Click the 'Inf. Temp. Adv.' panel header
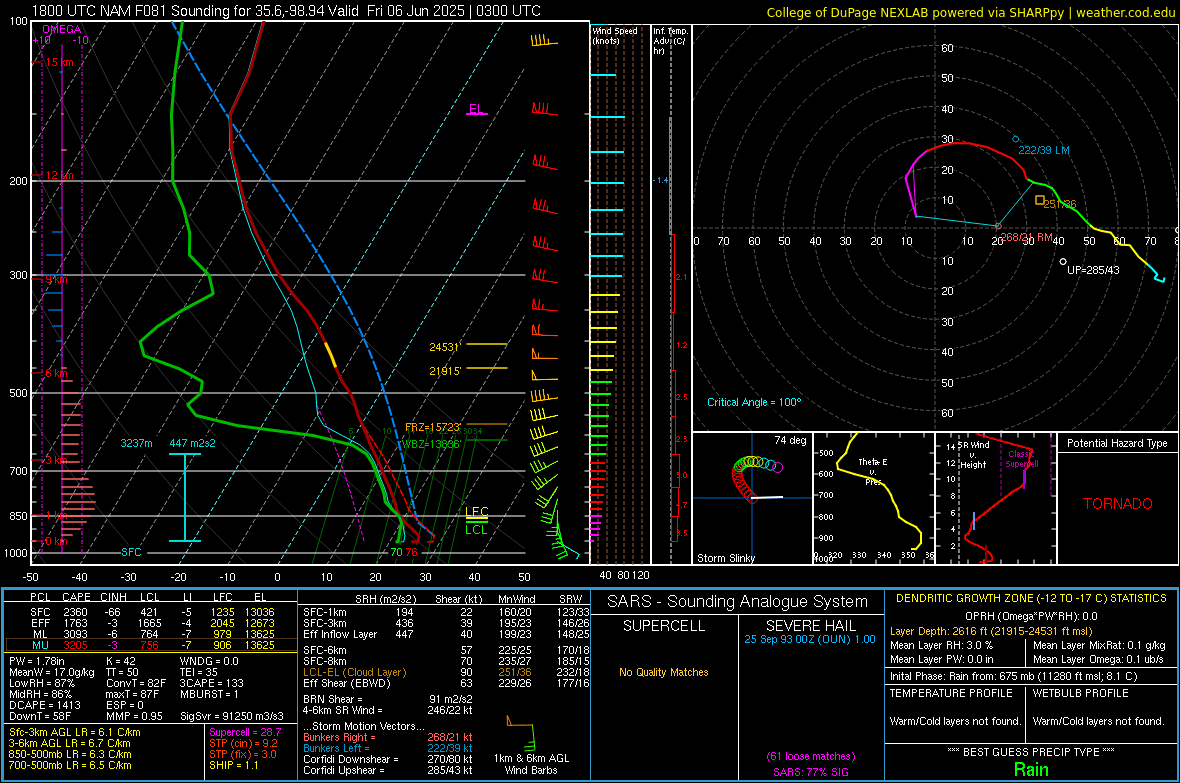 [x=670, y=41]
